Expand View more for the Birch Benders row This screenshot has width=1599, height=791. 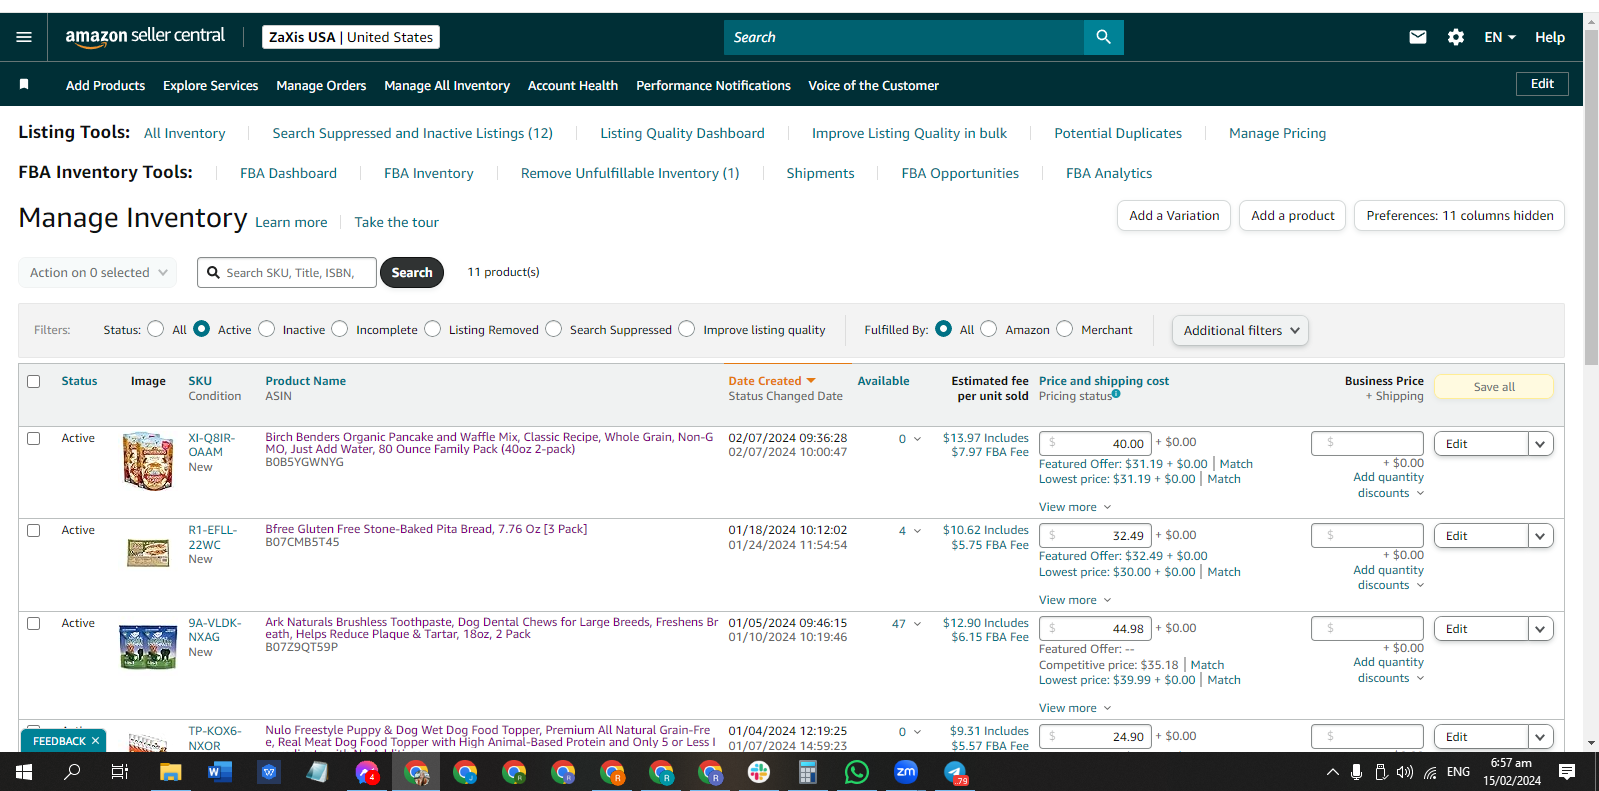(x=1075, y=507)
